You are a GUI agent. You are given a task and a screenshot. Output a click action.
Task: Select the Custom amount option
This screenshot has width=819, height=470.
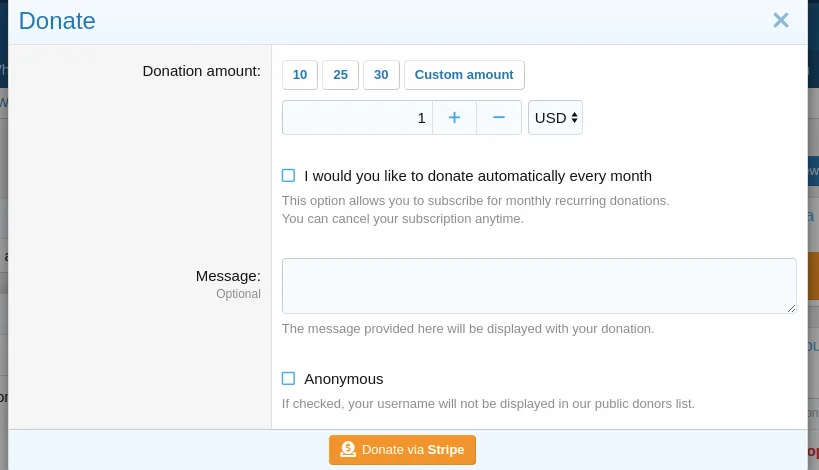point(464,75)
